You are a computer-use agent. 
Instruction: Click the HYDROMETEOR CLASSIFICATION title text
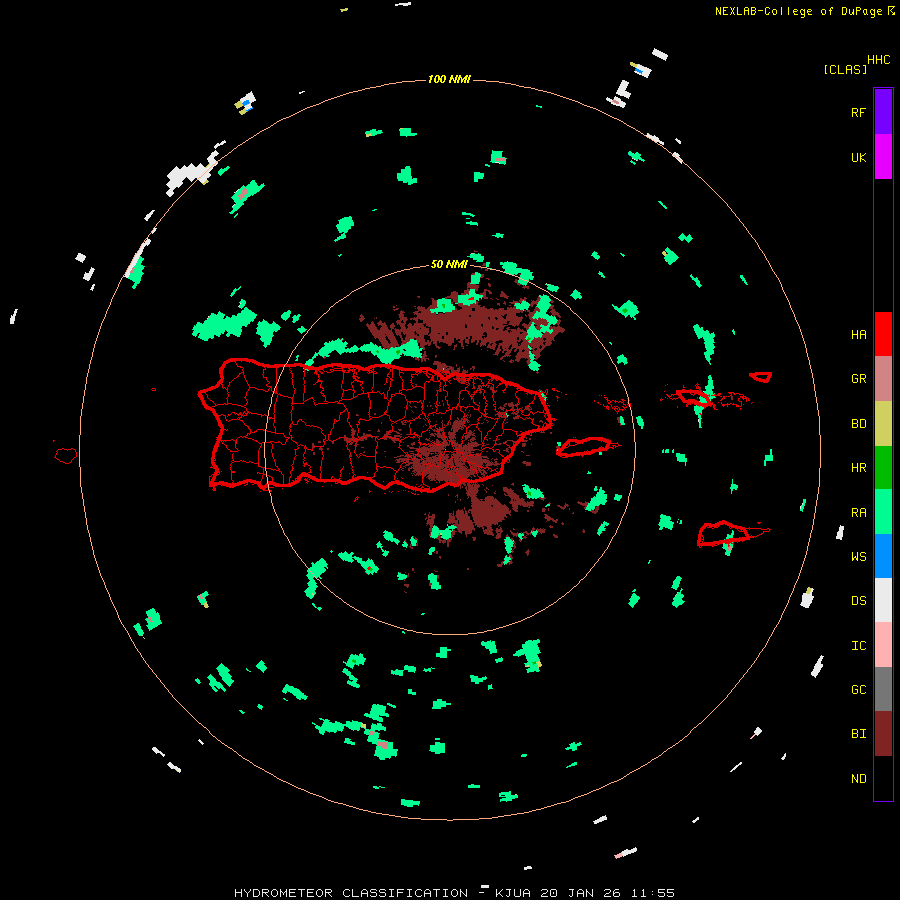[351, 893]
